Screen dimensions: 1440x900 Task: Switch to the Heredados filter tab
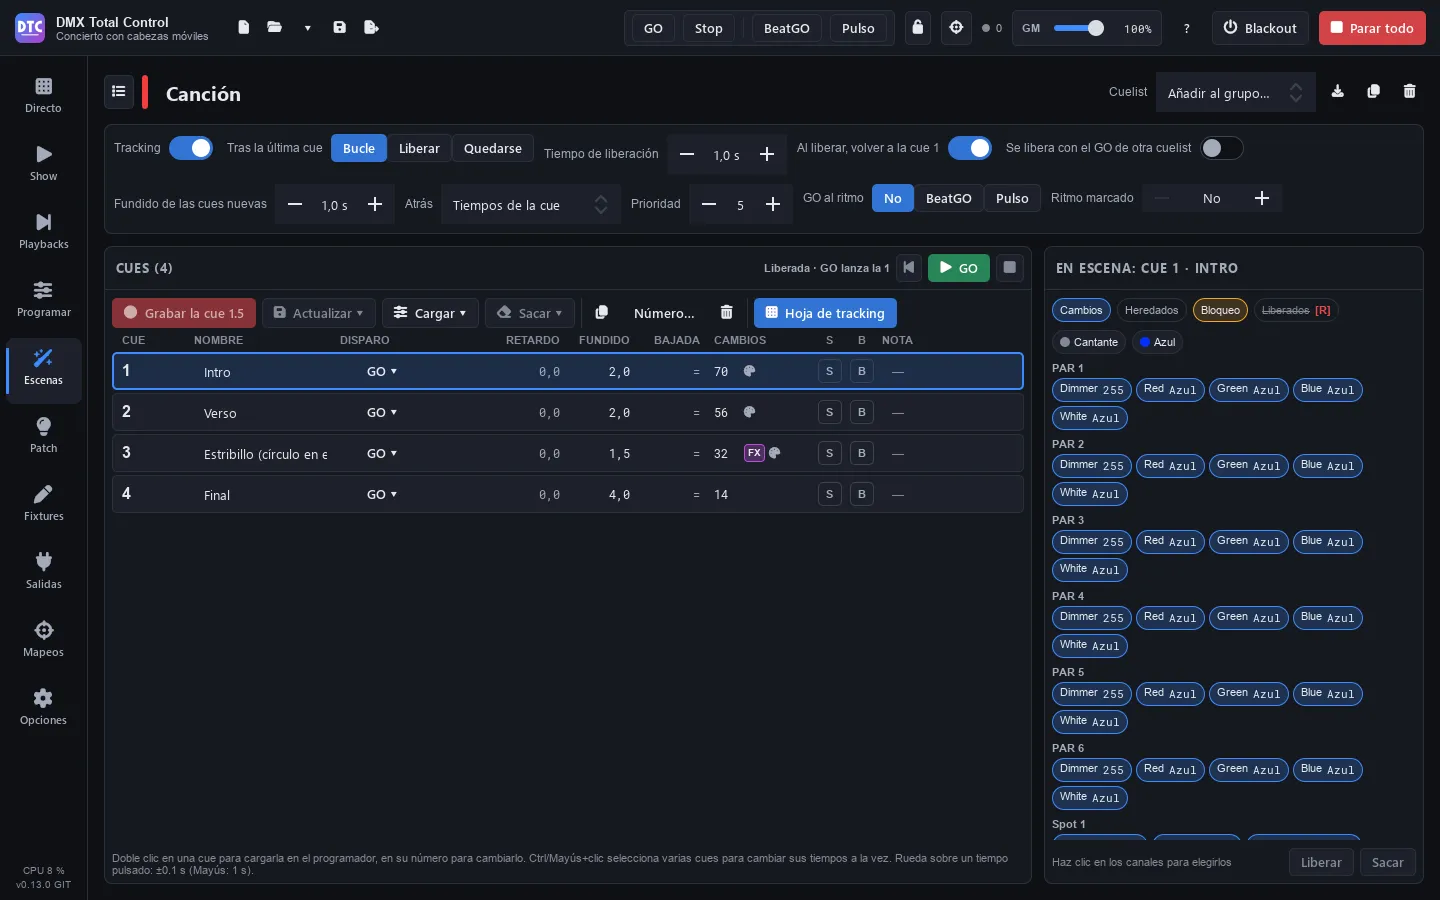pos(1152,310)
